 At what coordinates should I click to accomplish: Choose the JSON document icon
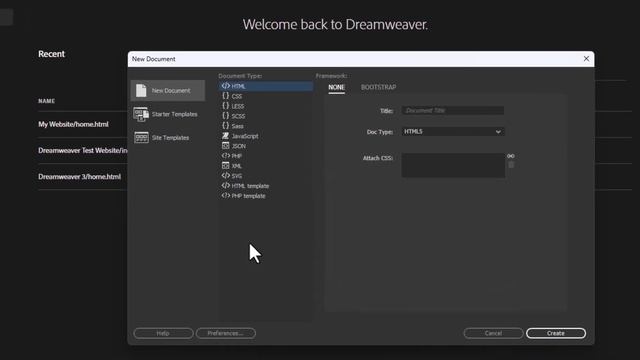(x=225, y=146)
